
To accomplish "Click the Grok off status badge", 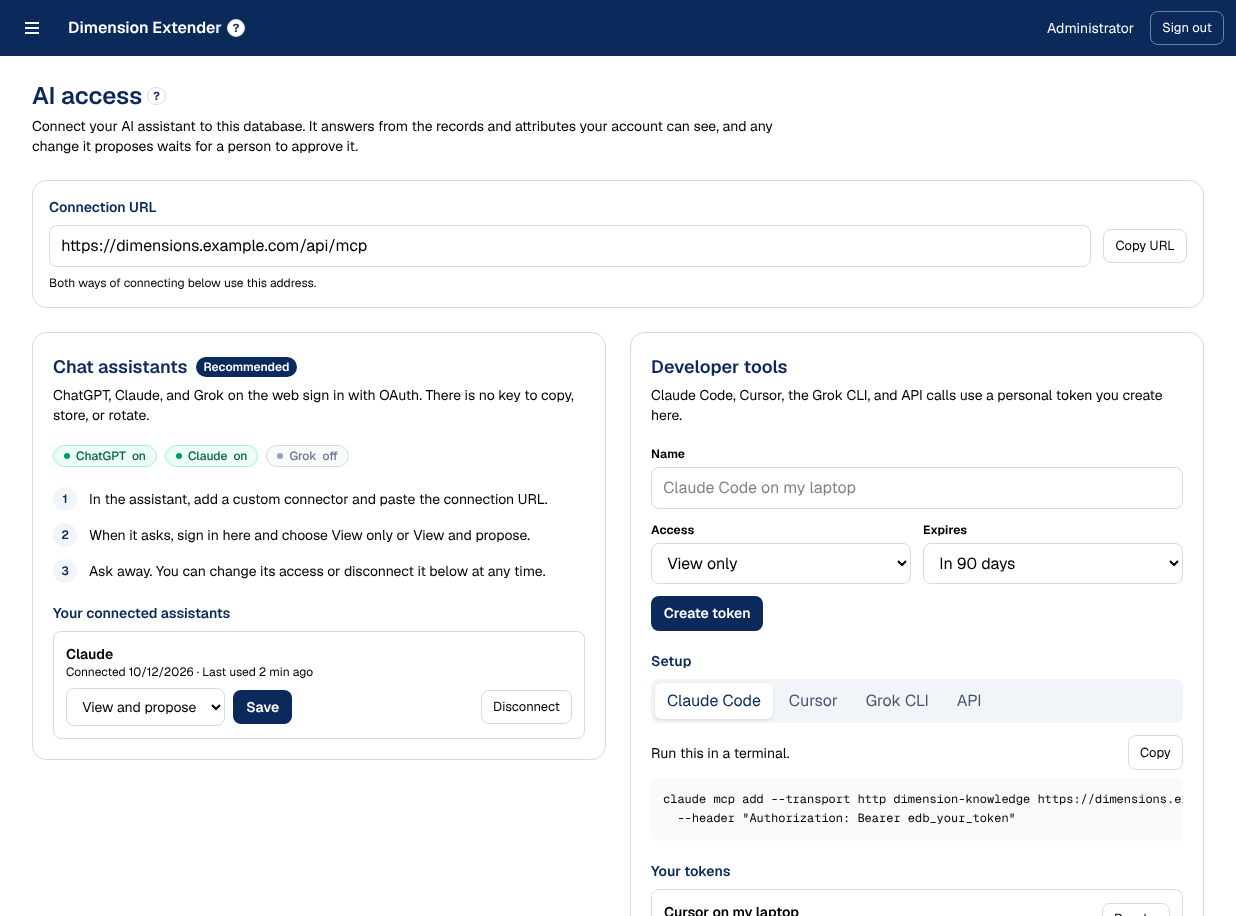I will click(308, 456).
